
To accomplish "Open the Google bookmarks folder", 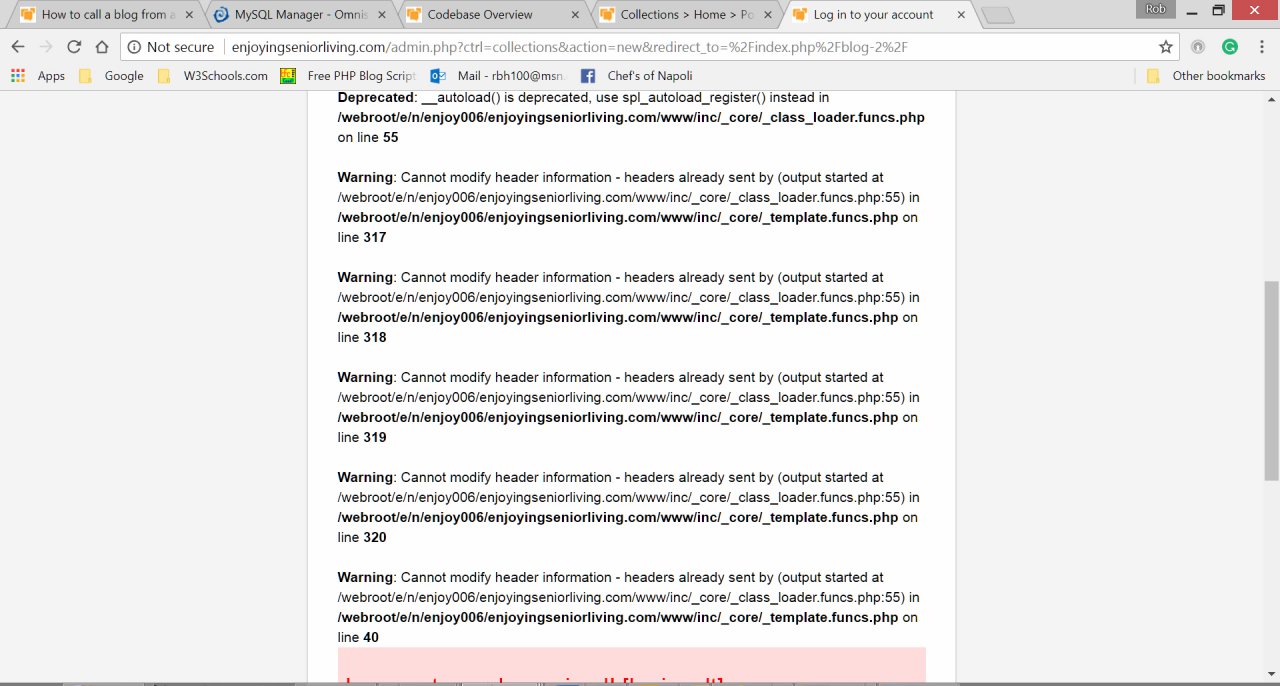I will tap(111, 76).
